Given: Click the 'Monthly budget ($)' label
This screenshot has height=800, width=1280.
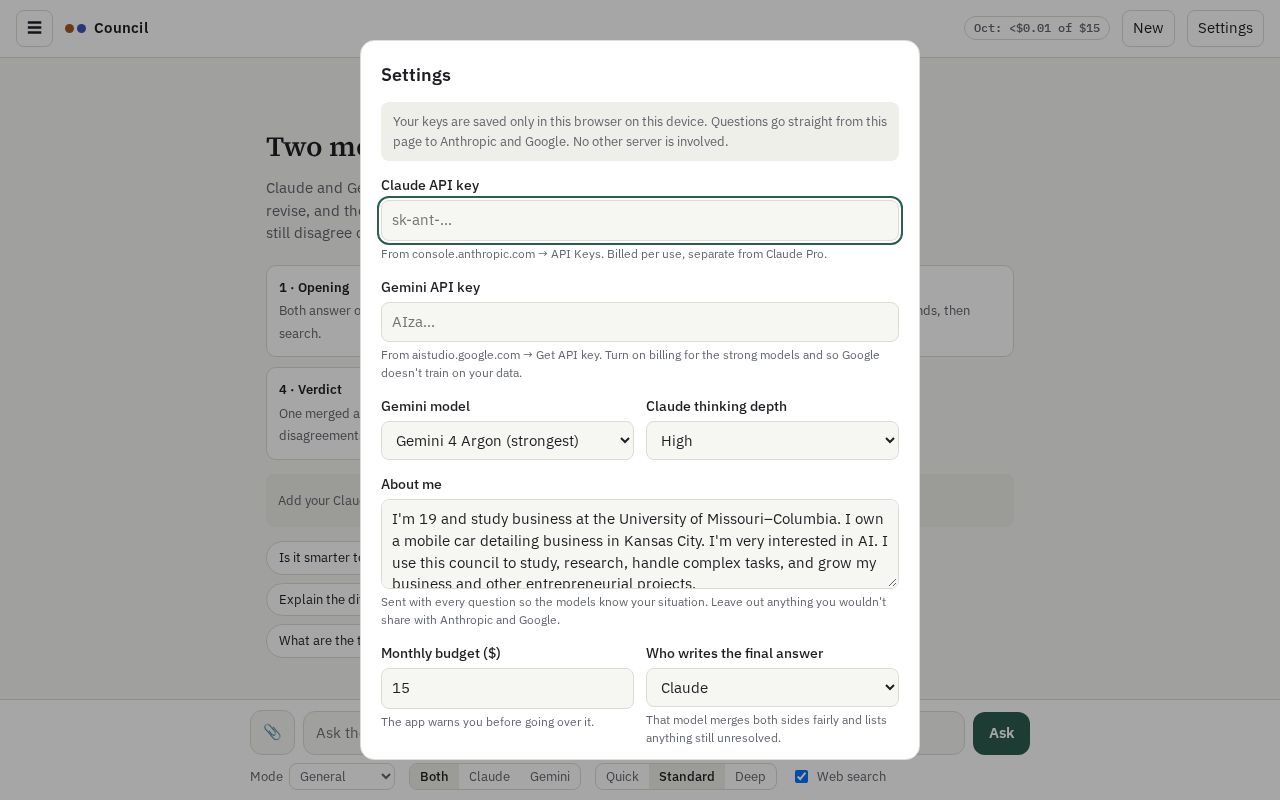Looking at the screenshot, I should [x=441, y=653].
